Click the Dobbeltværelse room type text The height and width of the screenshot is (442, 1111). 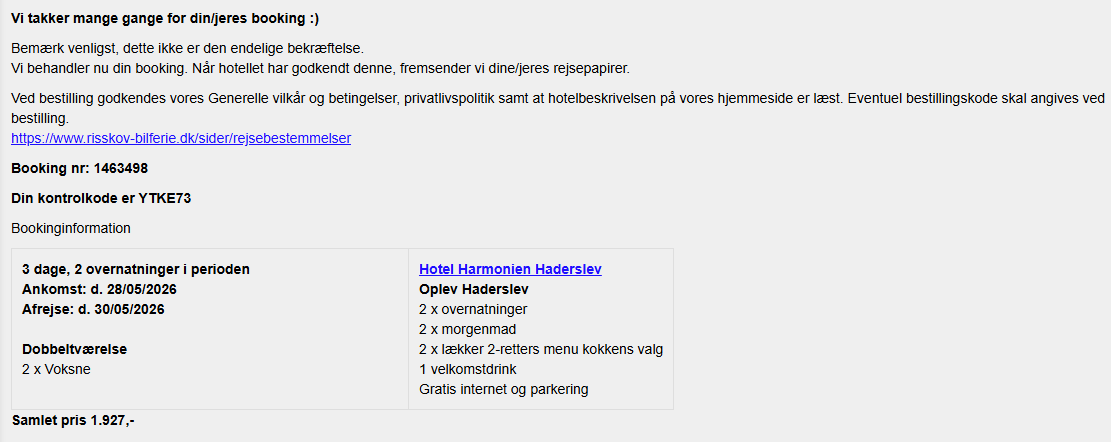coord(75,349)
